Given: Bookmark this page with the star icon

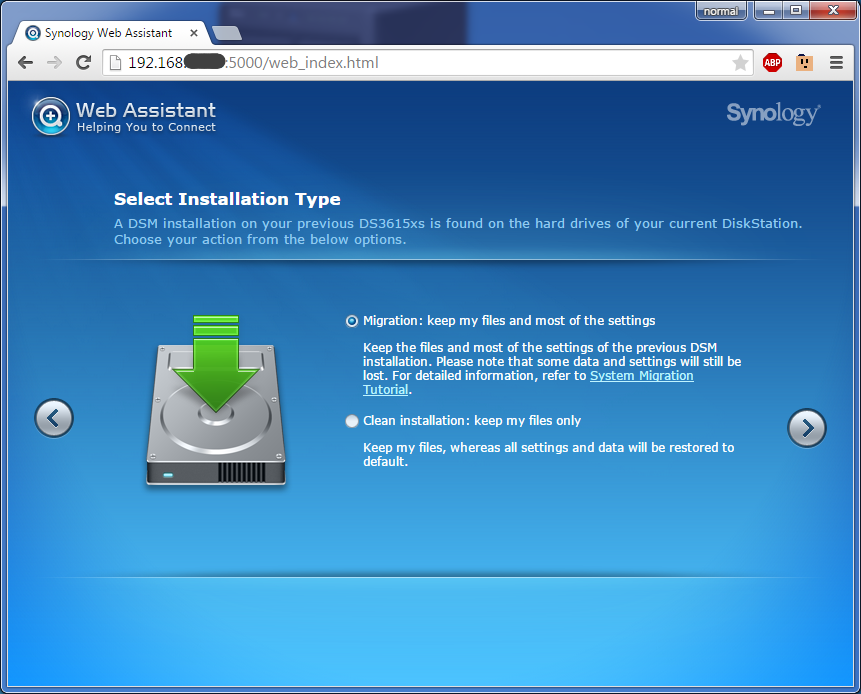Looking at the screenshot, I should 740,63.
